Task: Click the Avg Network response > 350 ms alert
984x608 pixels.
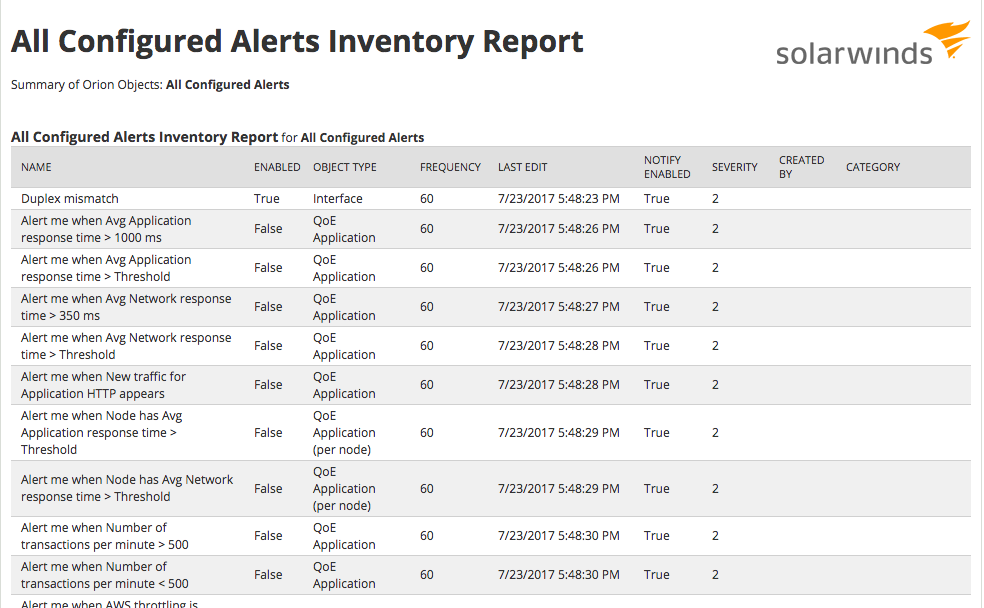Action: point(125,307)
